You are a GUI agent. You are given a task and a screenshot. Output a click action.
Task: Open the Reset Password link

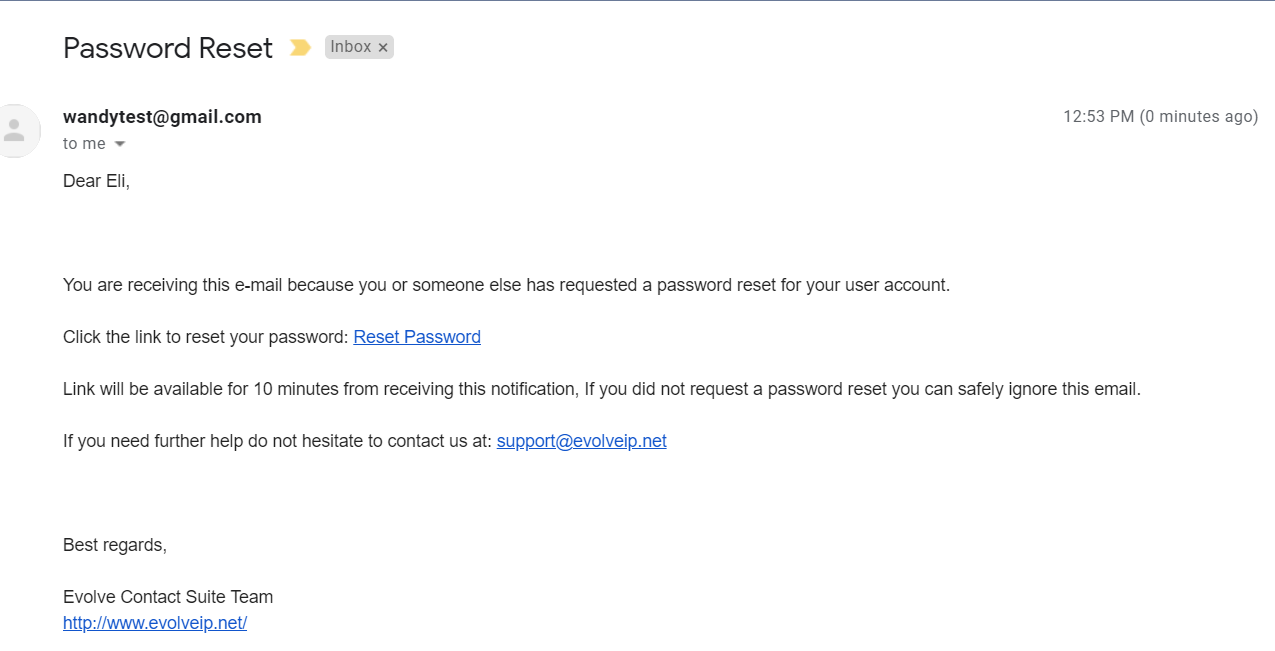(x=417, y=337)
